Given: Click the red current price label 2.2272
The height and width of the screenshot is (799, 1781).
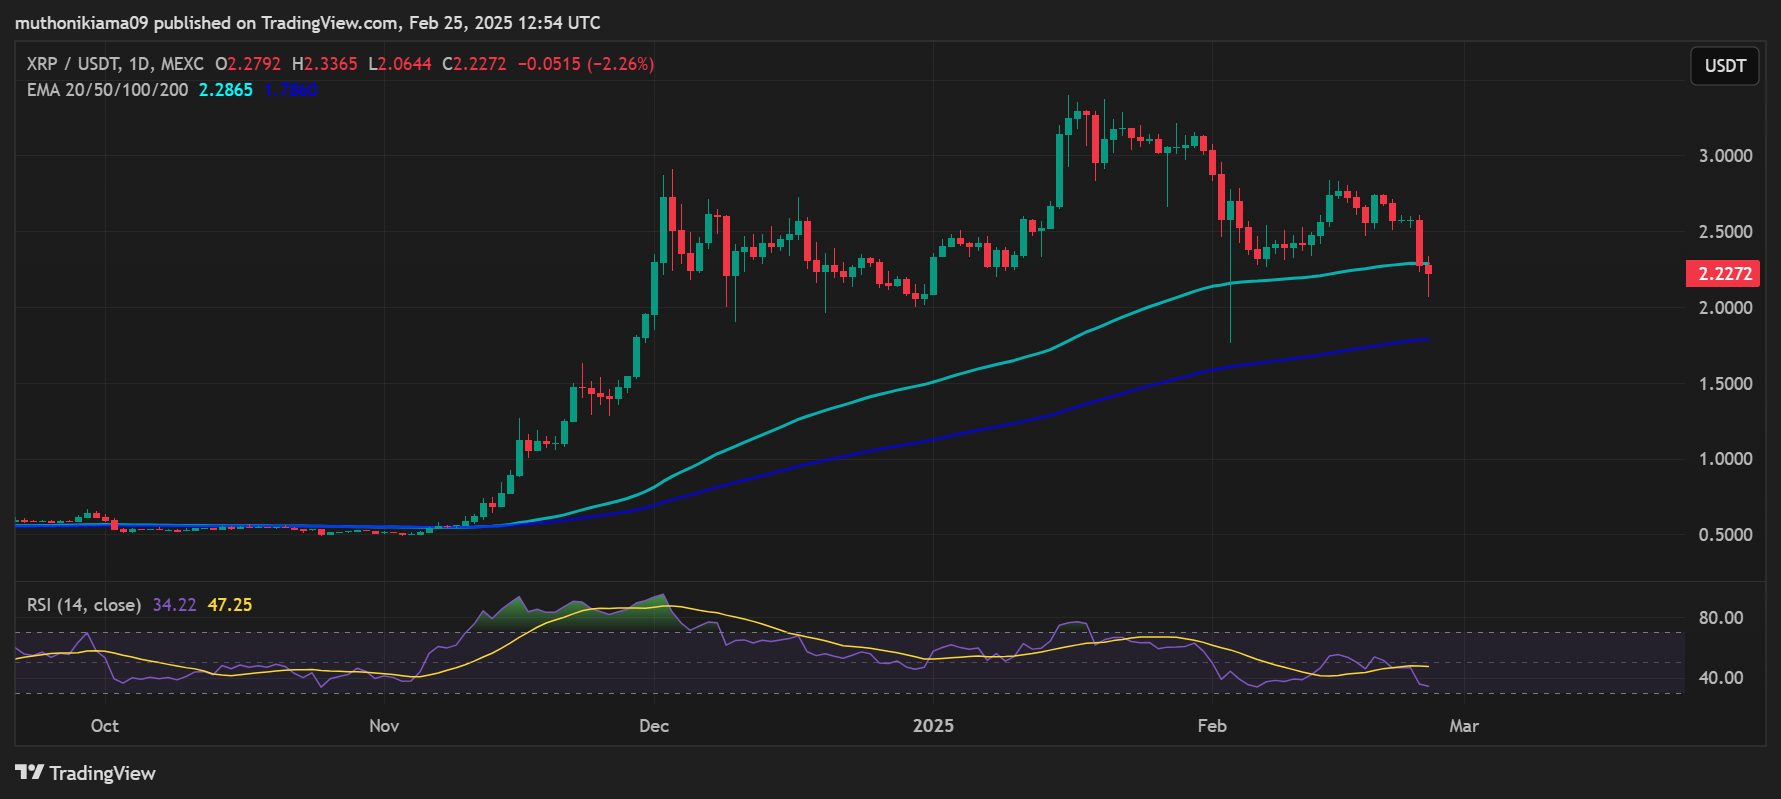Looking at the screenshot, I should pyautogui.click(x=1723, y=273).
